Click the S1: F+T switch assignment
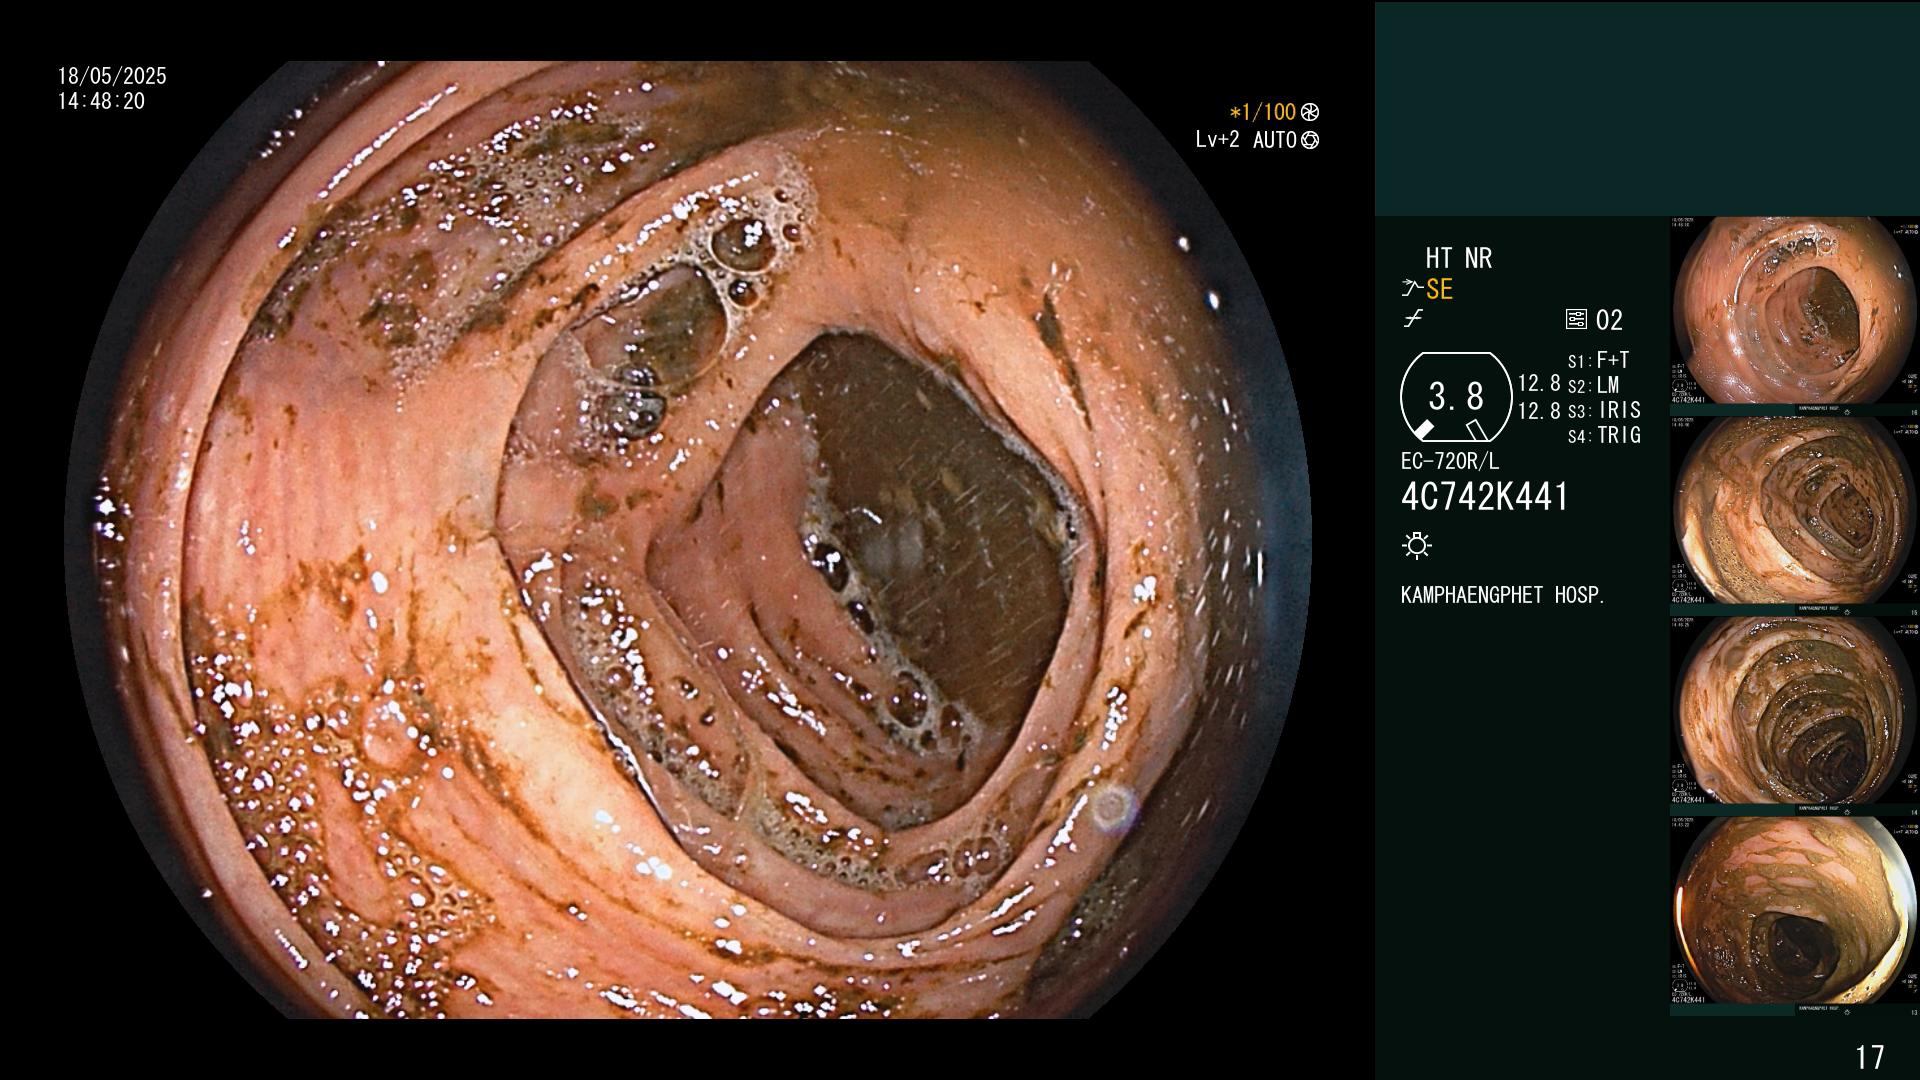The width and height of the screenshot is (1920, 1080). (1598, 360)
